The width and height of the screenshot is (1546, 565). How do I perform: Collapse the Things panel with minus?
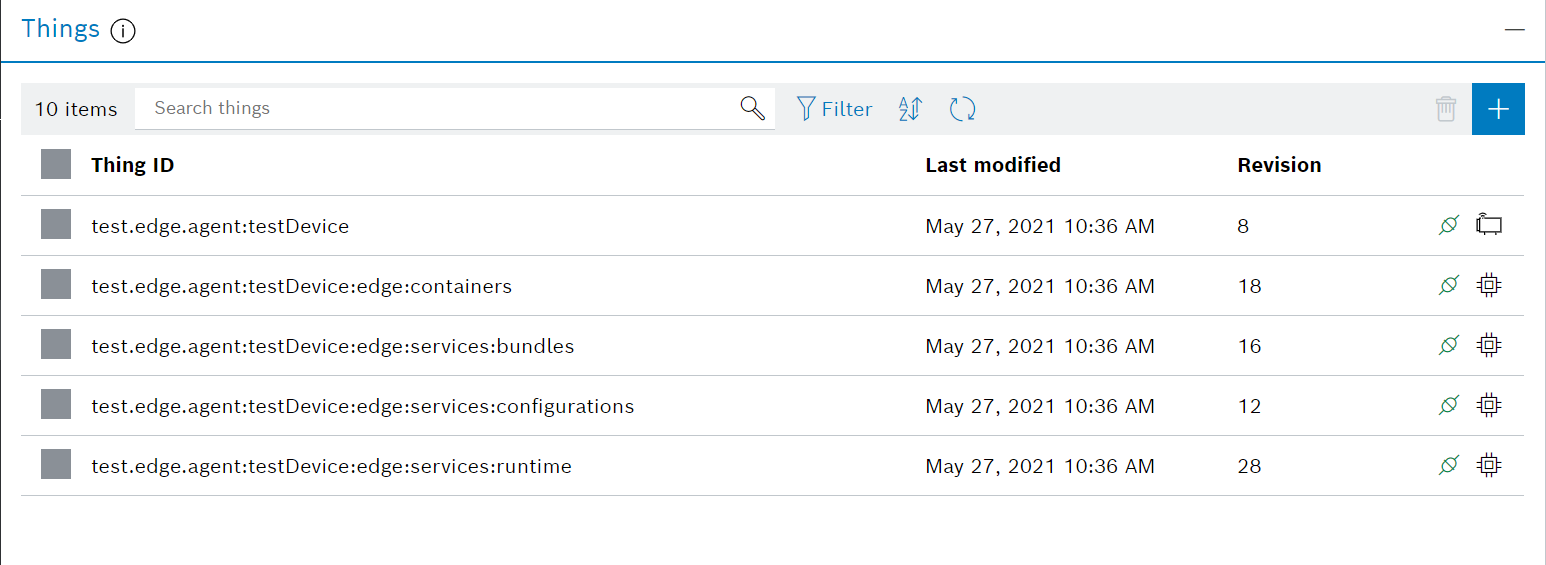[1515, 30]
